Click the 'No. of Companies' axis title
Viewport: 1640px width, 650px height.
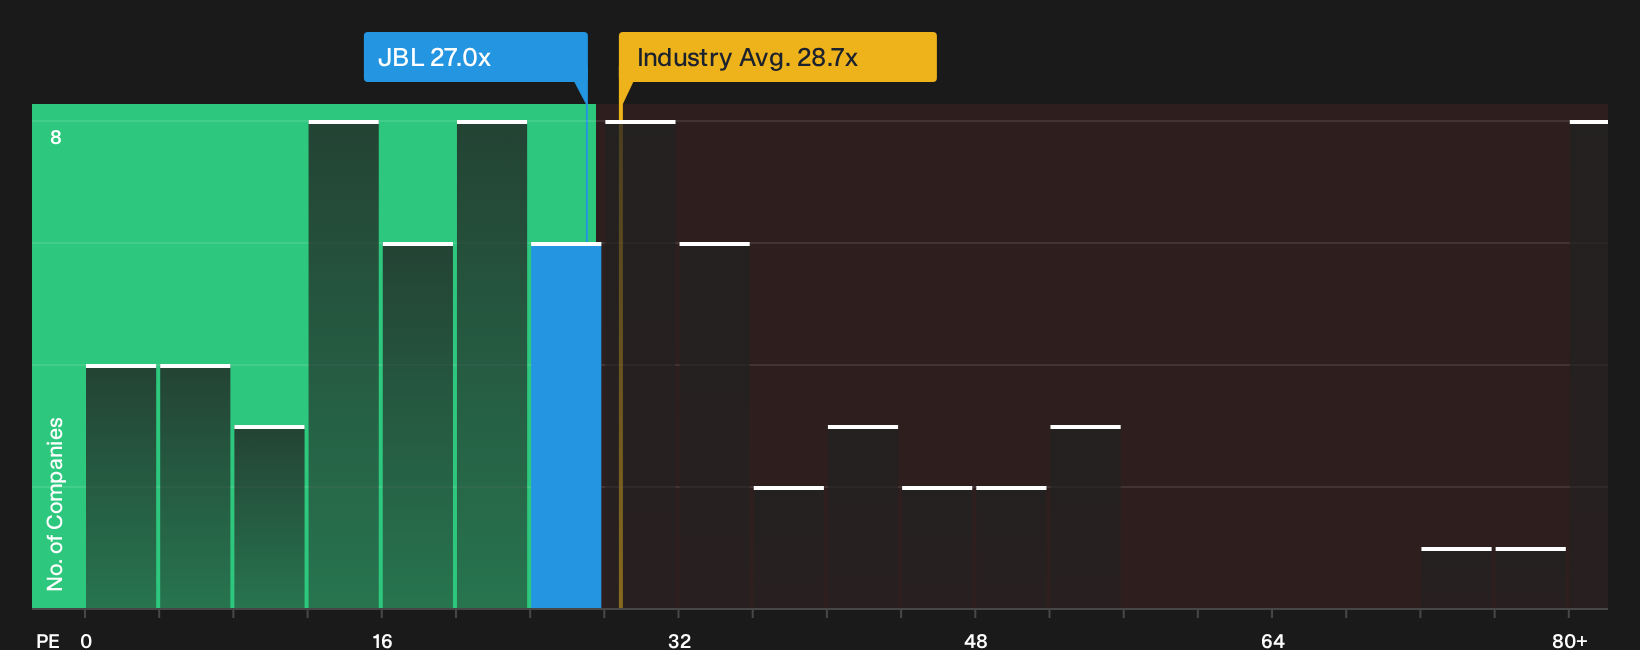click(x=55, y=503)
